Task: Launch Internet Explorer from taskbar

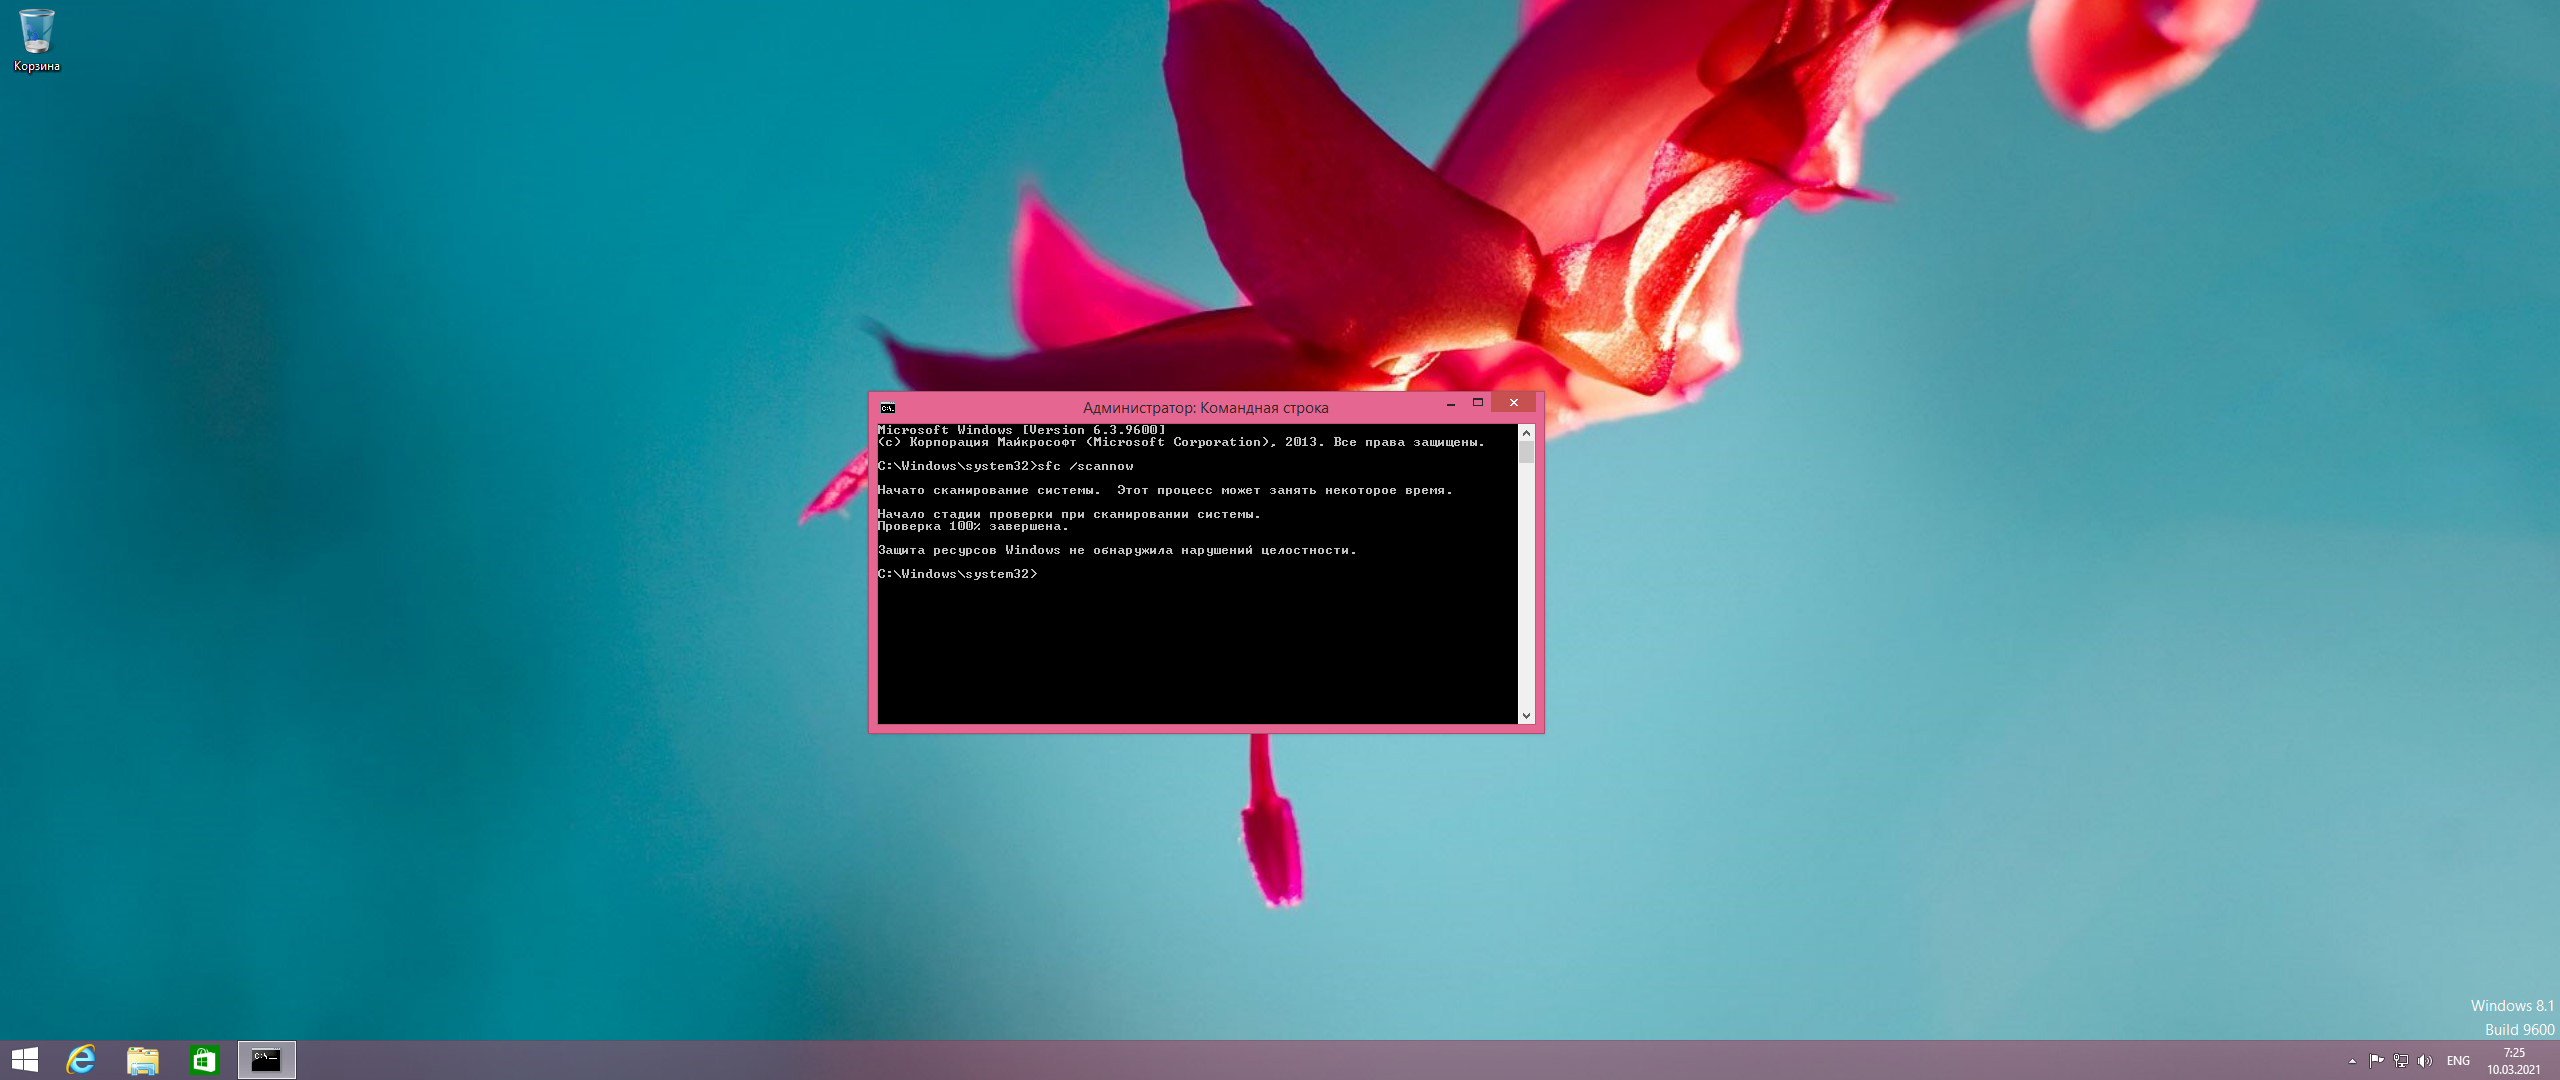Action: coord(81,1060)
